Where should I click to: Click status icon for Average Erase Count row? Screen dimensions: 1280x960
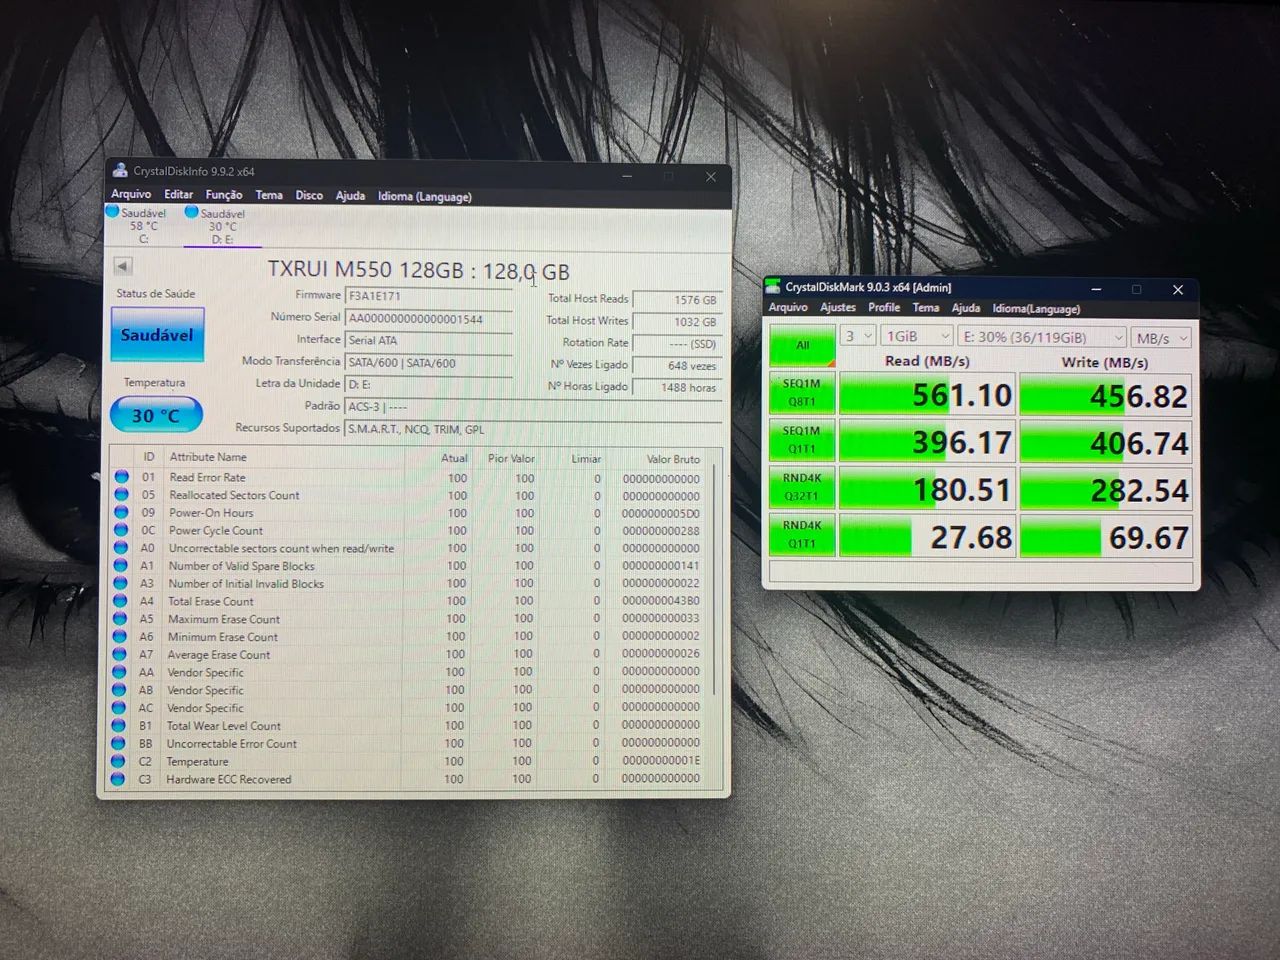click(x=120, y=654)
